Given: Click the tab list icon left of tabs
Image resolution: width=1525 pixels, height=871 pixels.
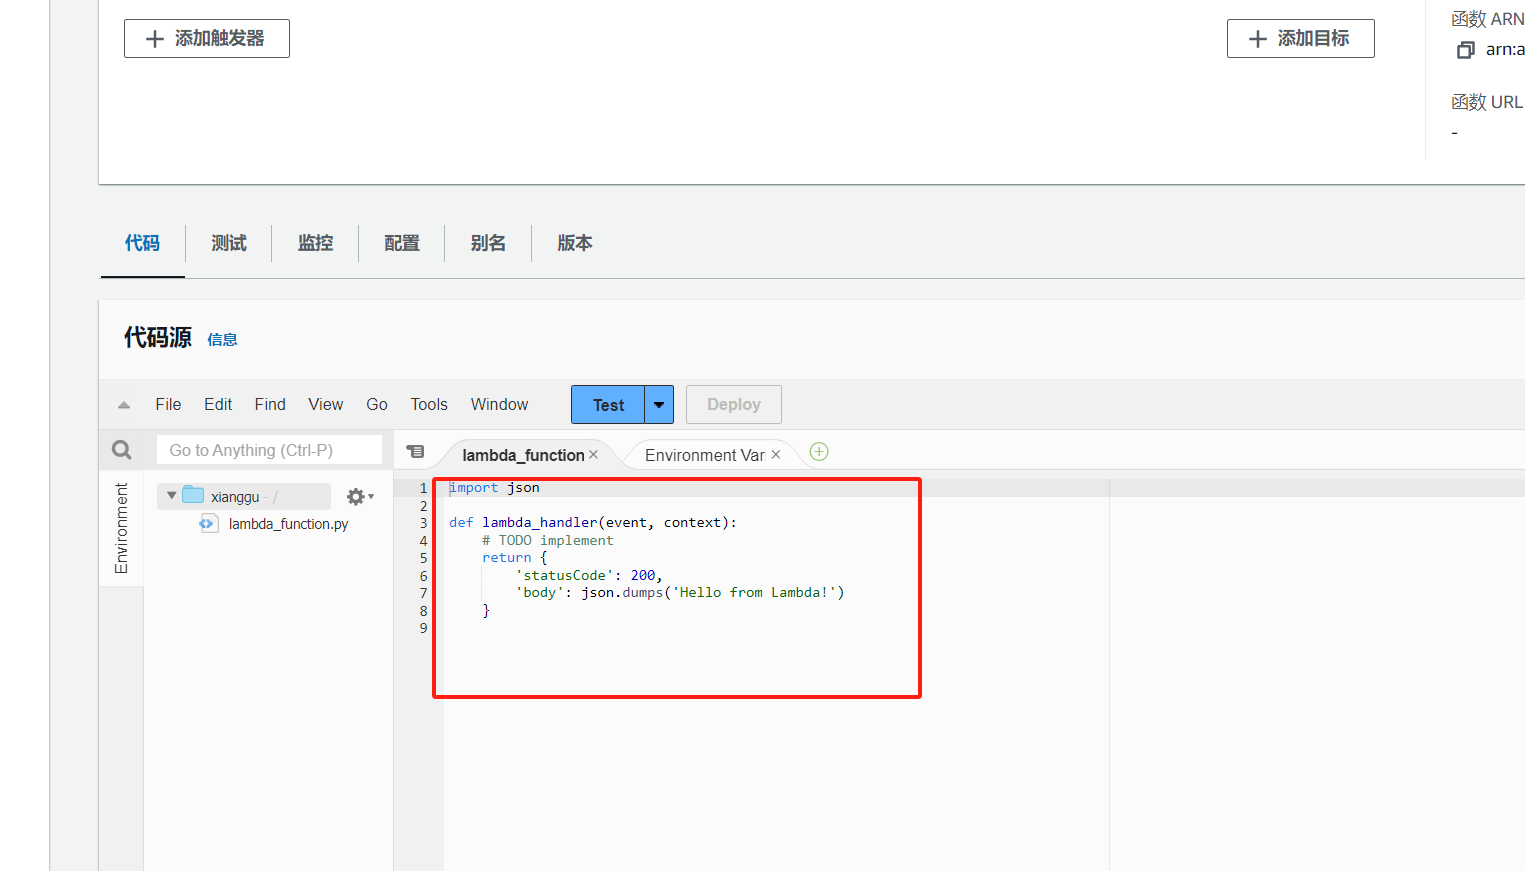Looking at the screenshot, I should point(416,452).
